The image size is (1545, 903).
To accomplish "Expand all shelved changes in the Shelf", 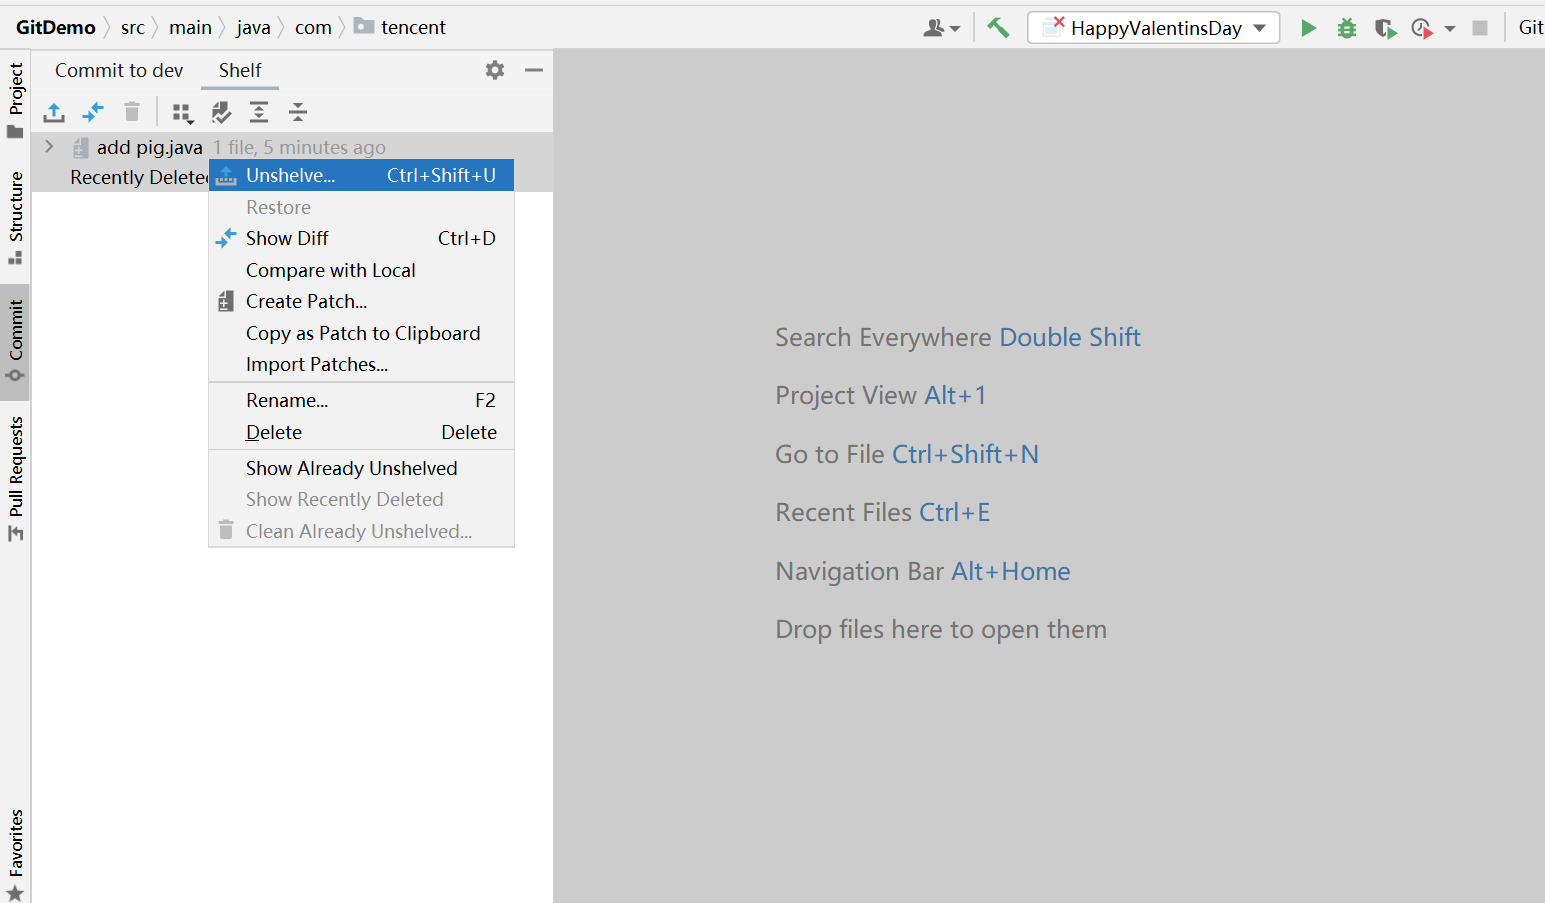I will [x=259, y=112].
